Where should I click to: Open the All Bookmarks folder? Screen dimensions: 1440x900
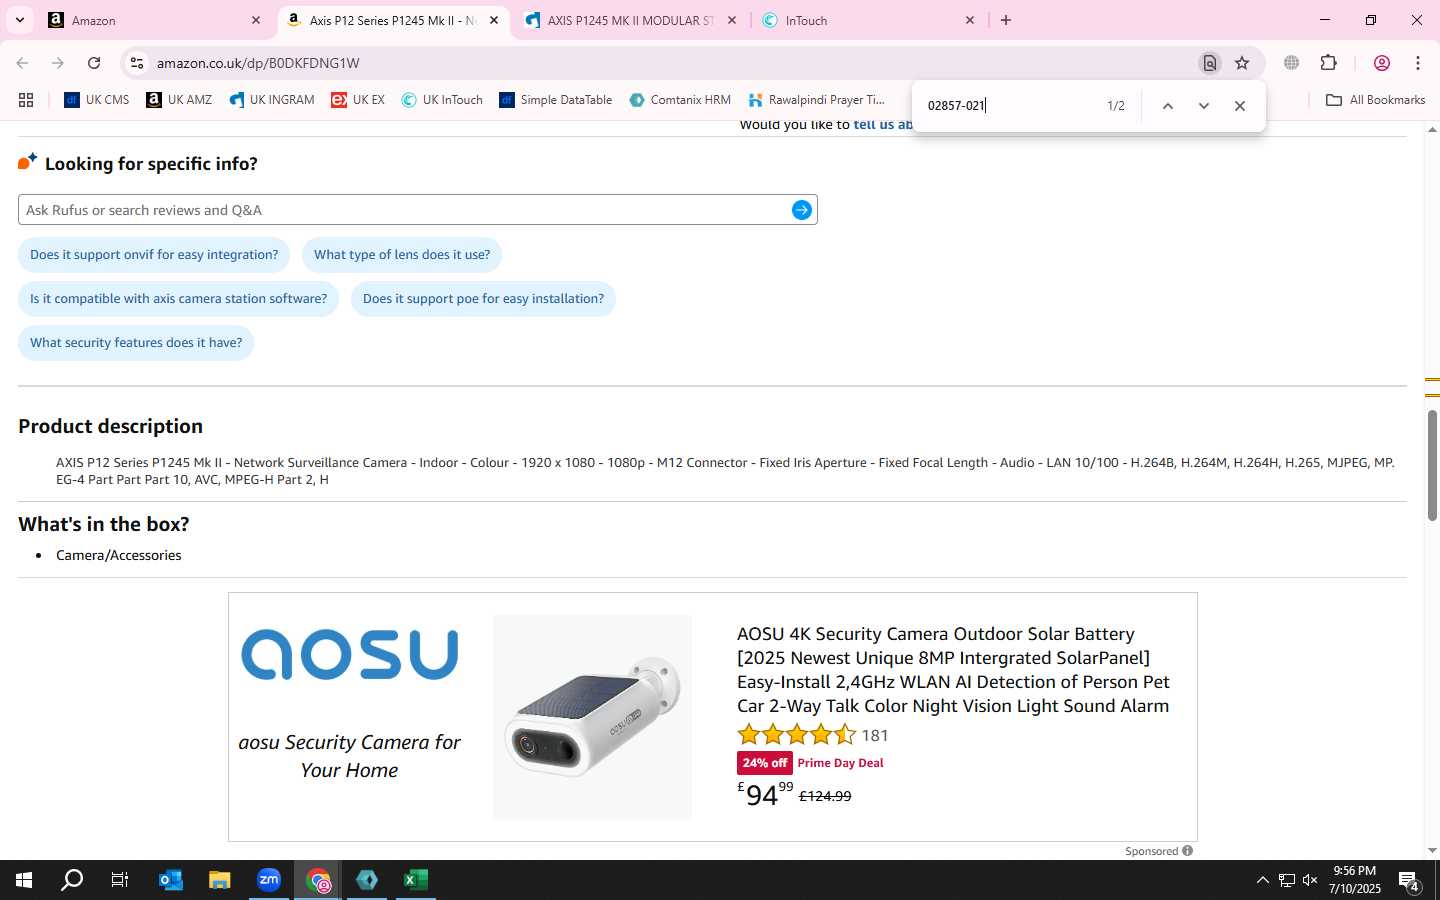(1375, 100)
